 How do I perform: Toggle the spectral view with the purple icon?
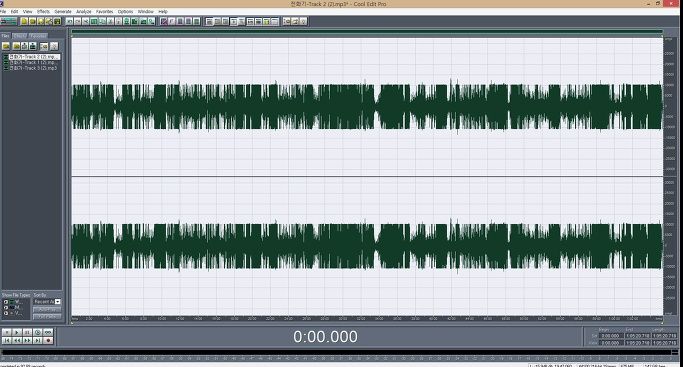pos(164,21)
